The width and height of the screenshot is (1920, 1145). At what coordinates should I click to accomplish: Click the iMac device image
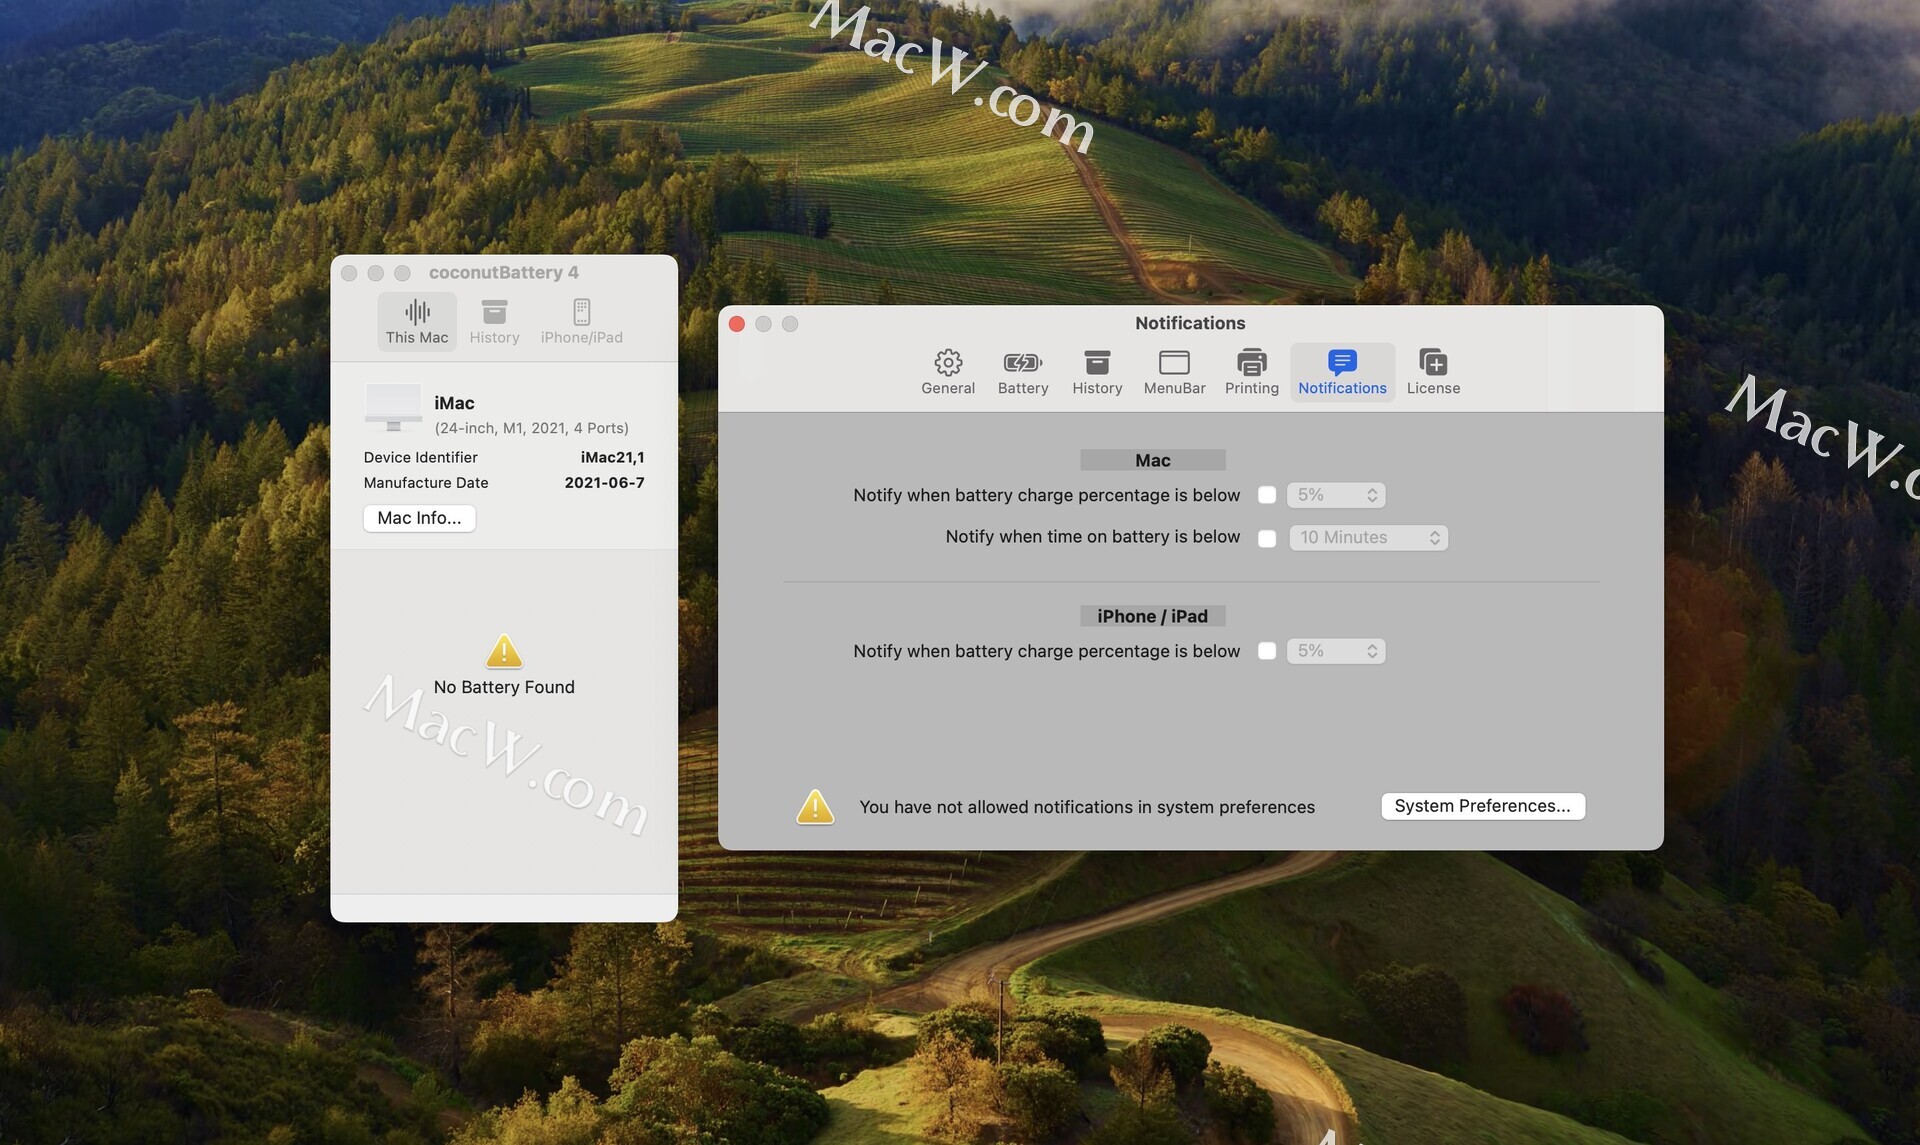(x=393, y=408)
